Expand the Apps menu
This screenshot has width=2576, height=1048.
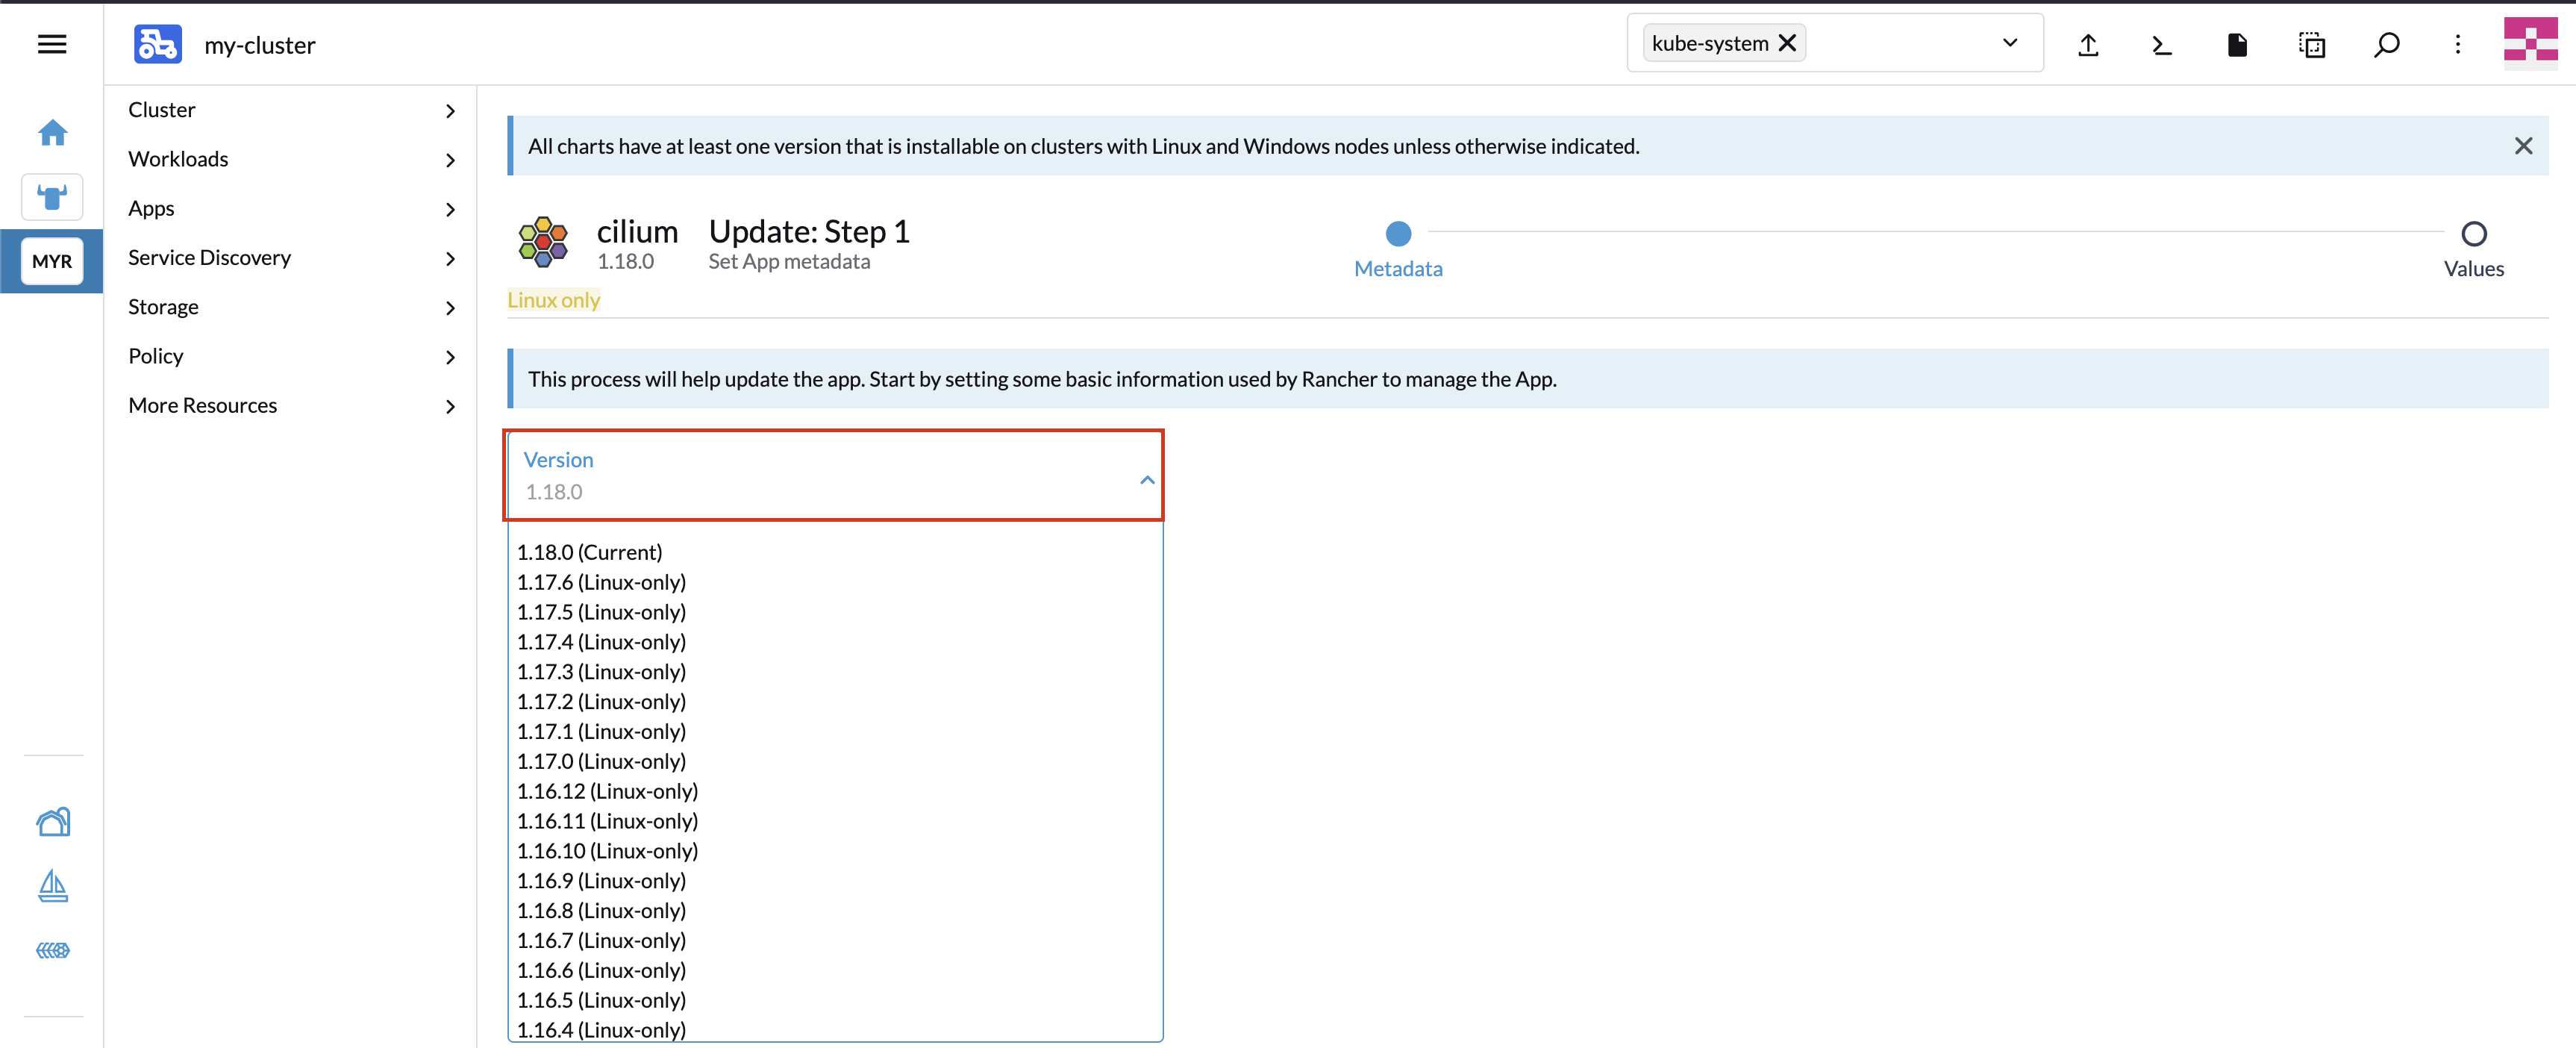point(291,208)
